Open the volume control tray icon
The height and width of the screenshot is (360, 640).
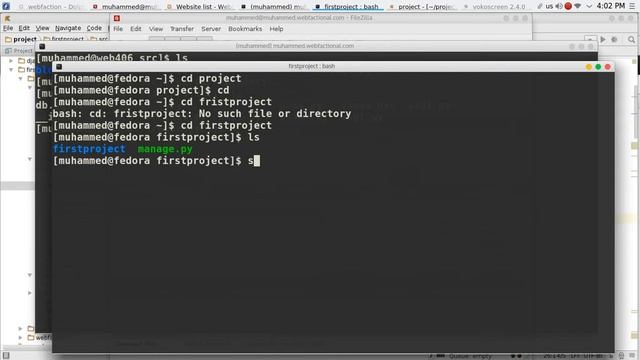pos(559,6)
